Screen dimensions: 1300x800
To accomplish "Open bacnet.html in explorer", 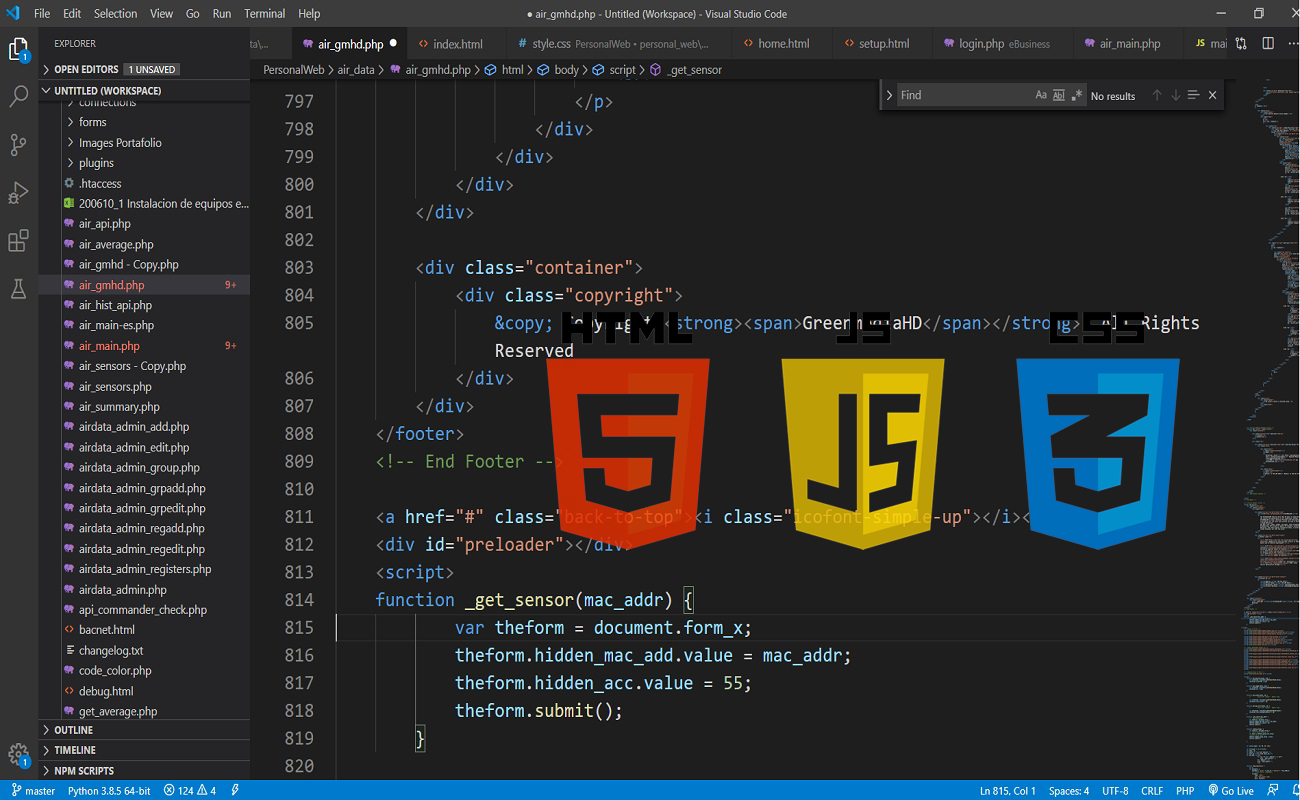I will click(144, 630).
